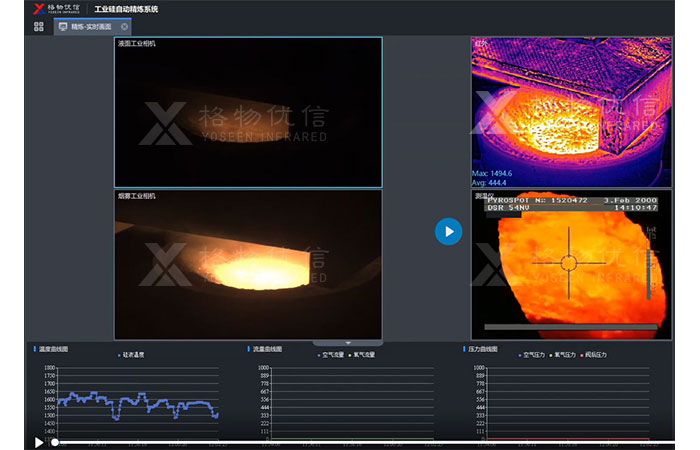This screenshot has height=450, width=700.
Task: Click the Avg: 444.4 temperature readout
Action: [x=489, y=183]
